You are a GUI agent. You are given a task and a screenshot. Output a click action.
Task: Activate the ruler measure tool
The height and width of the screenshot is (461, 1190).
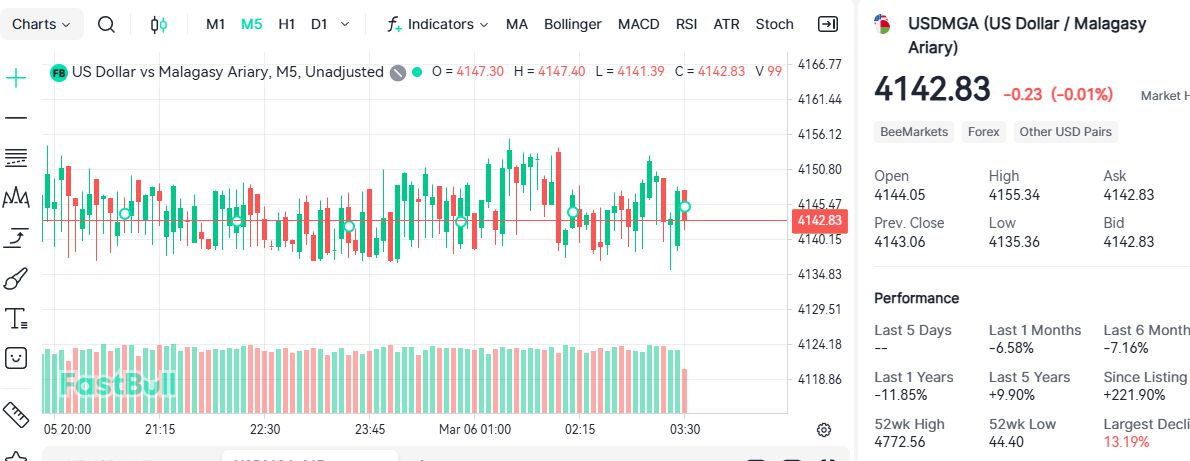tap(16, 413)
